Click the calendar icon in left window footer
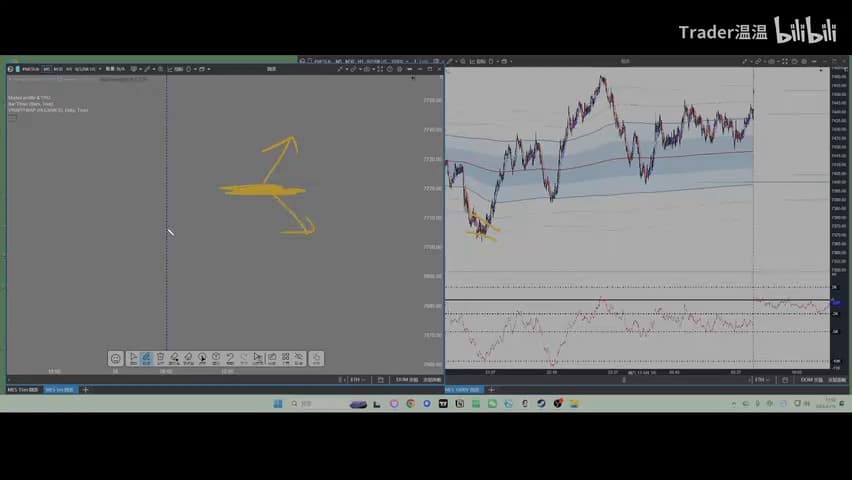 [380, 379]
